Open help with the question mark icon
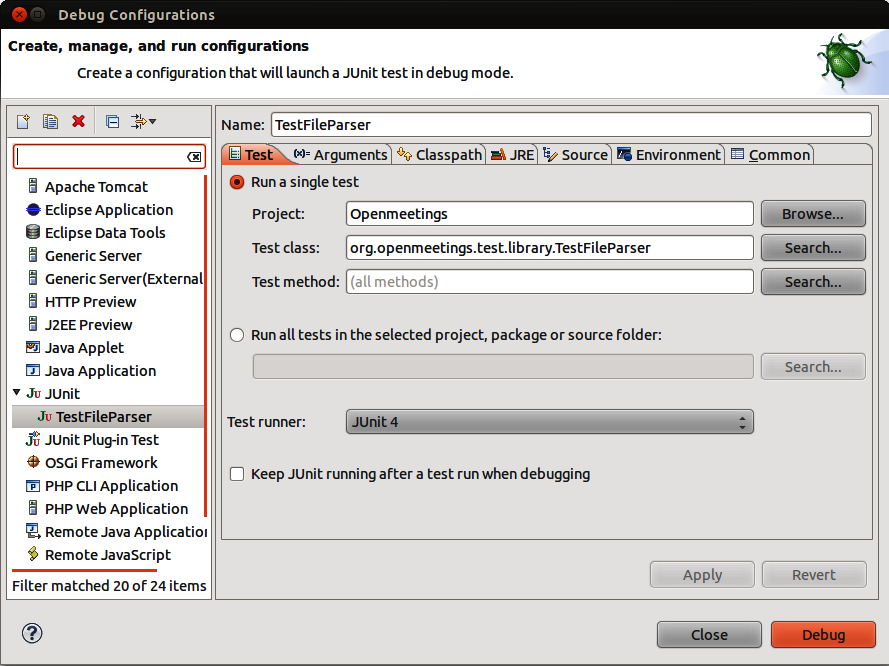 click(32, 633)
